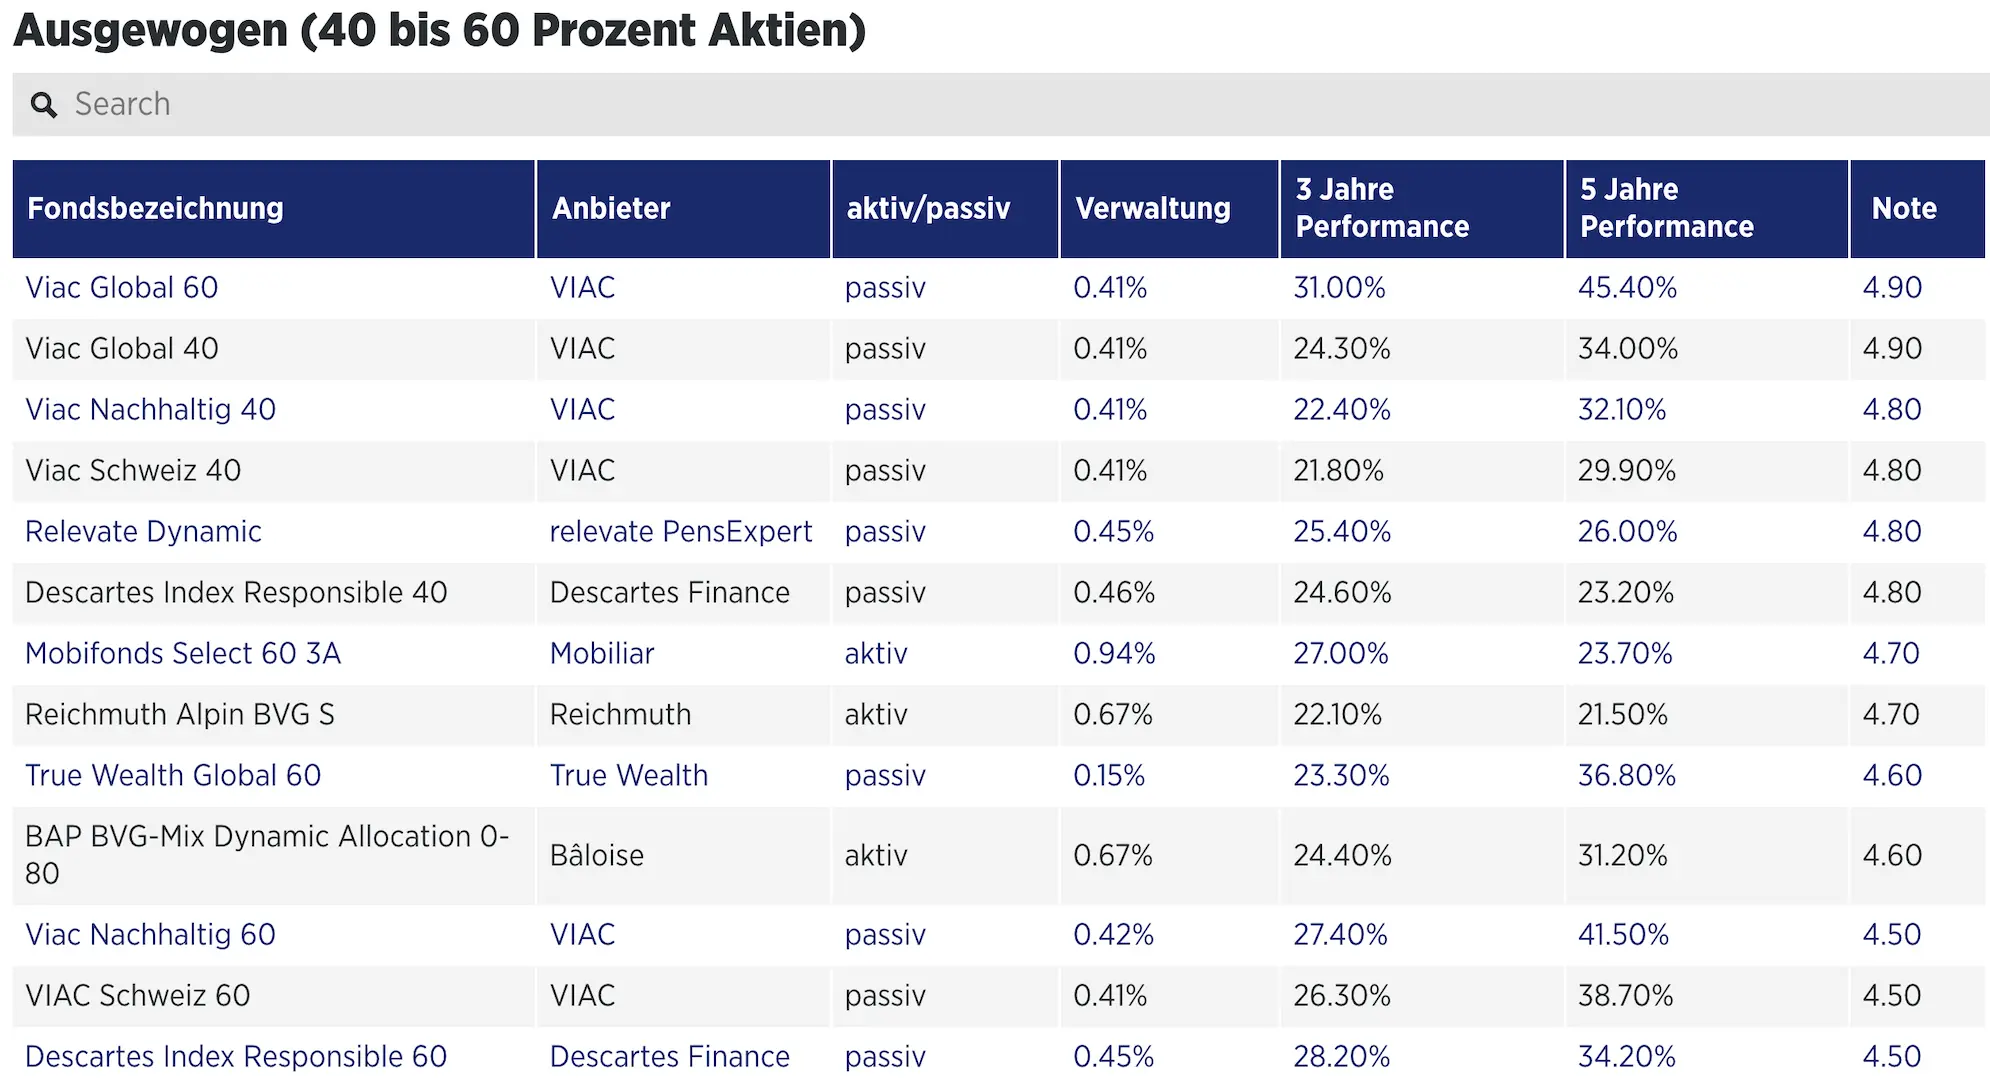Sort by the Verwaltung column header
The height and width of the screenshot is (1085, 1990).
tap(1151, 209)
